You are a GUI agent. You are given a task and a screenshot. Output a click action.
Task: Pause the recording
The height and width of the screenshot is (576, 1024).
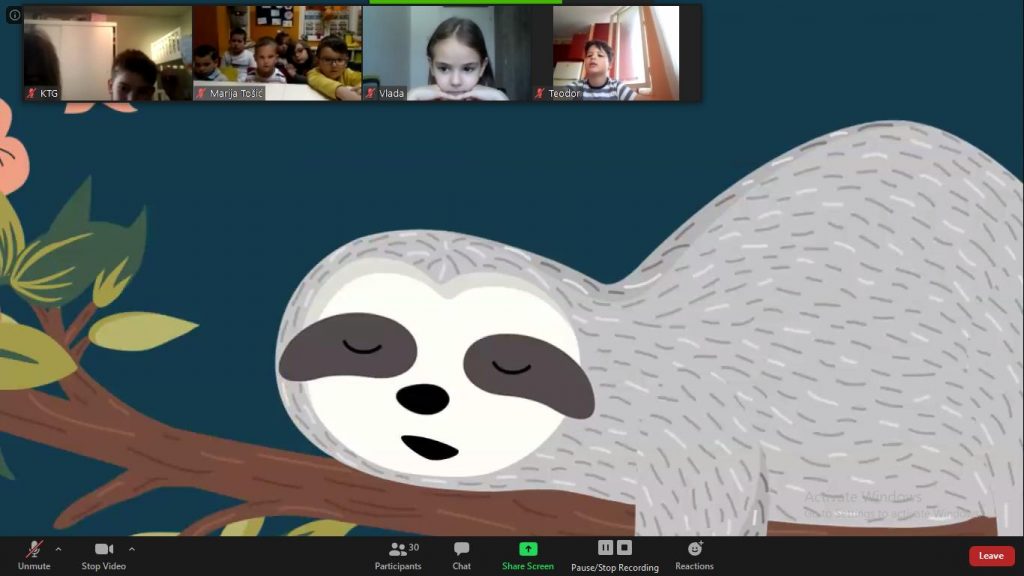click(x=605, y=547)
